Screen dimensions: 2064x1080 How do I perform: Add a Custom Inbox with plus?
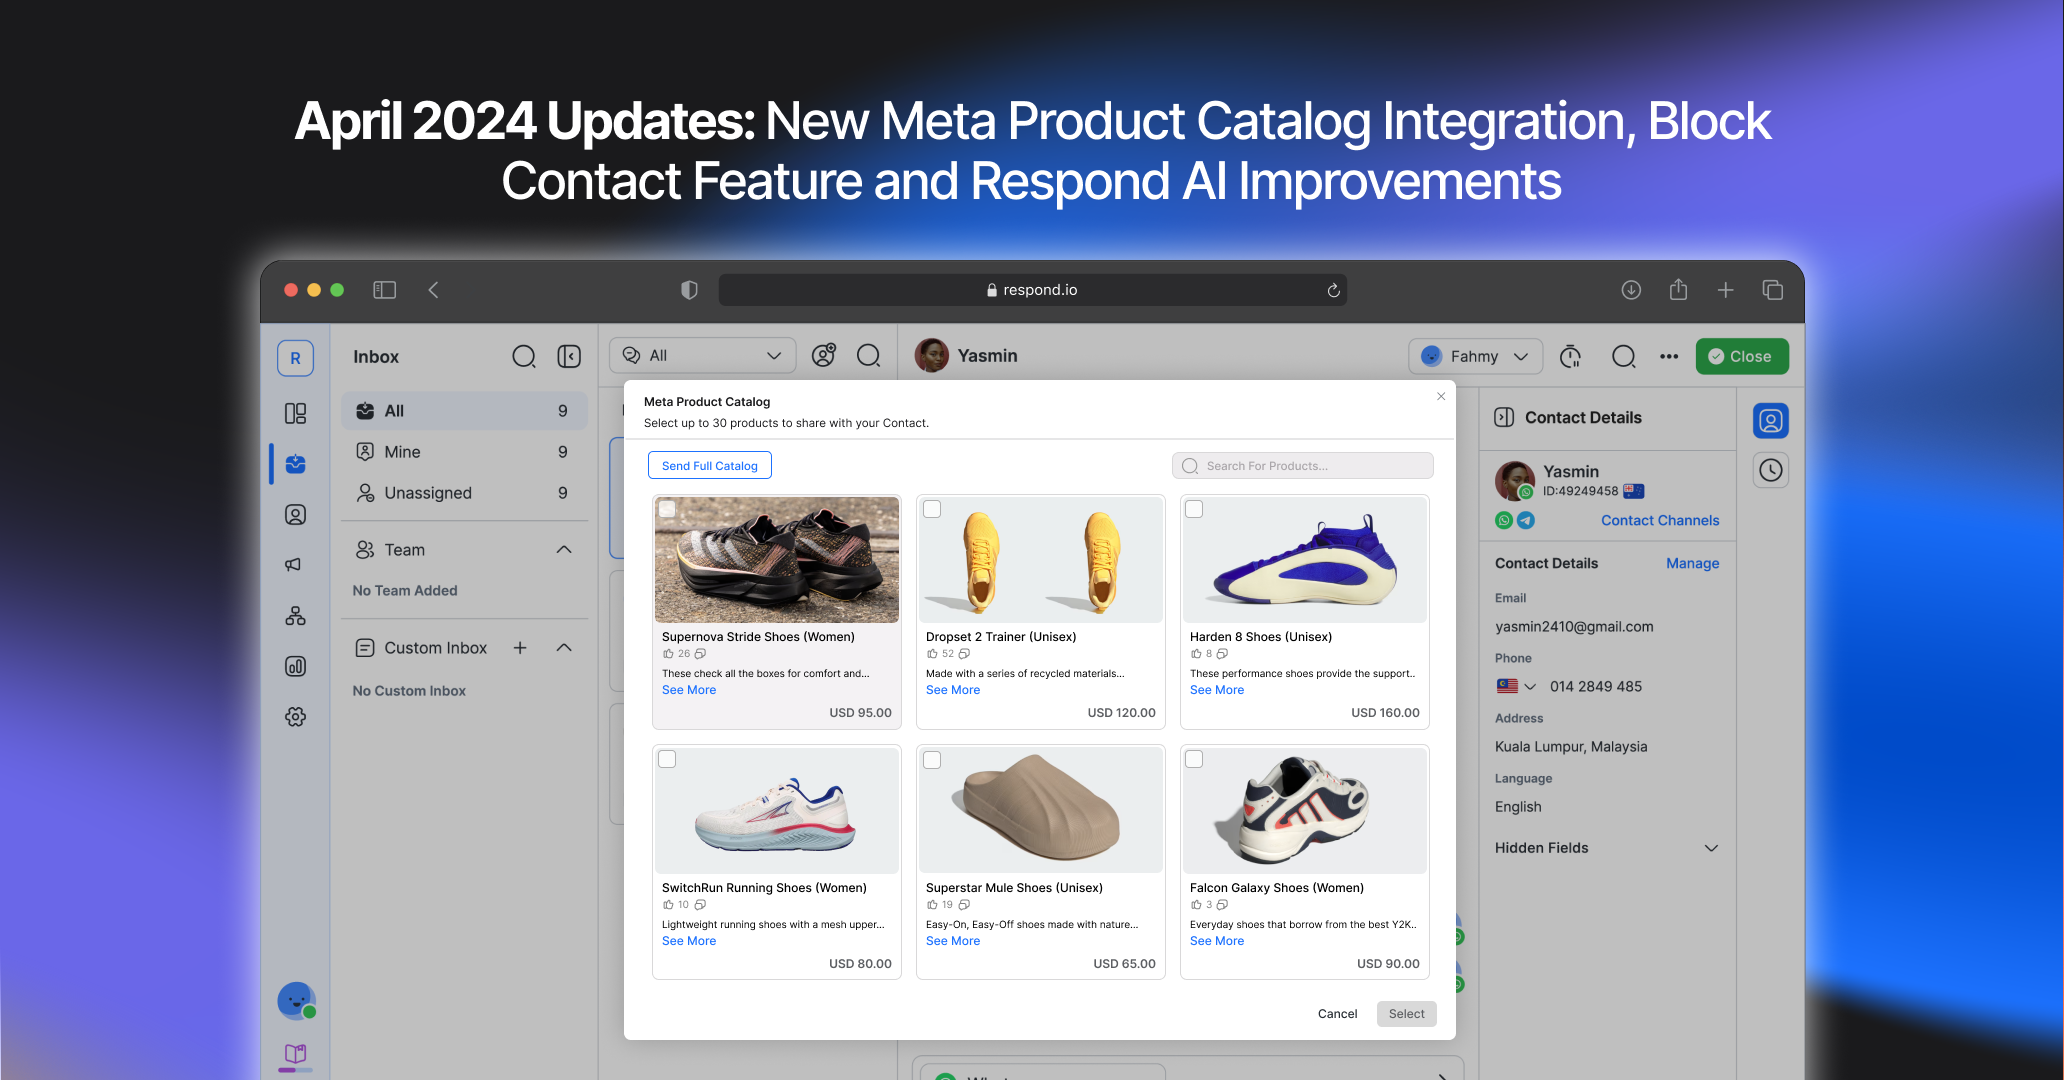[x=520, y=648]
